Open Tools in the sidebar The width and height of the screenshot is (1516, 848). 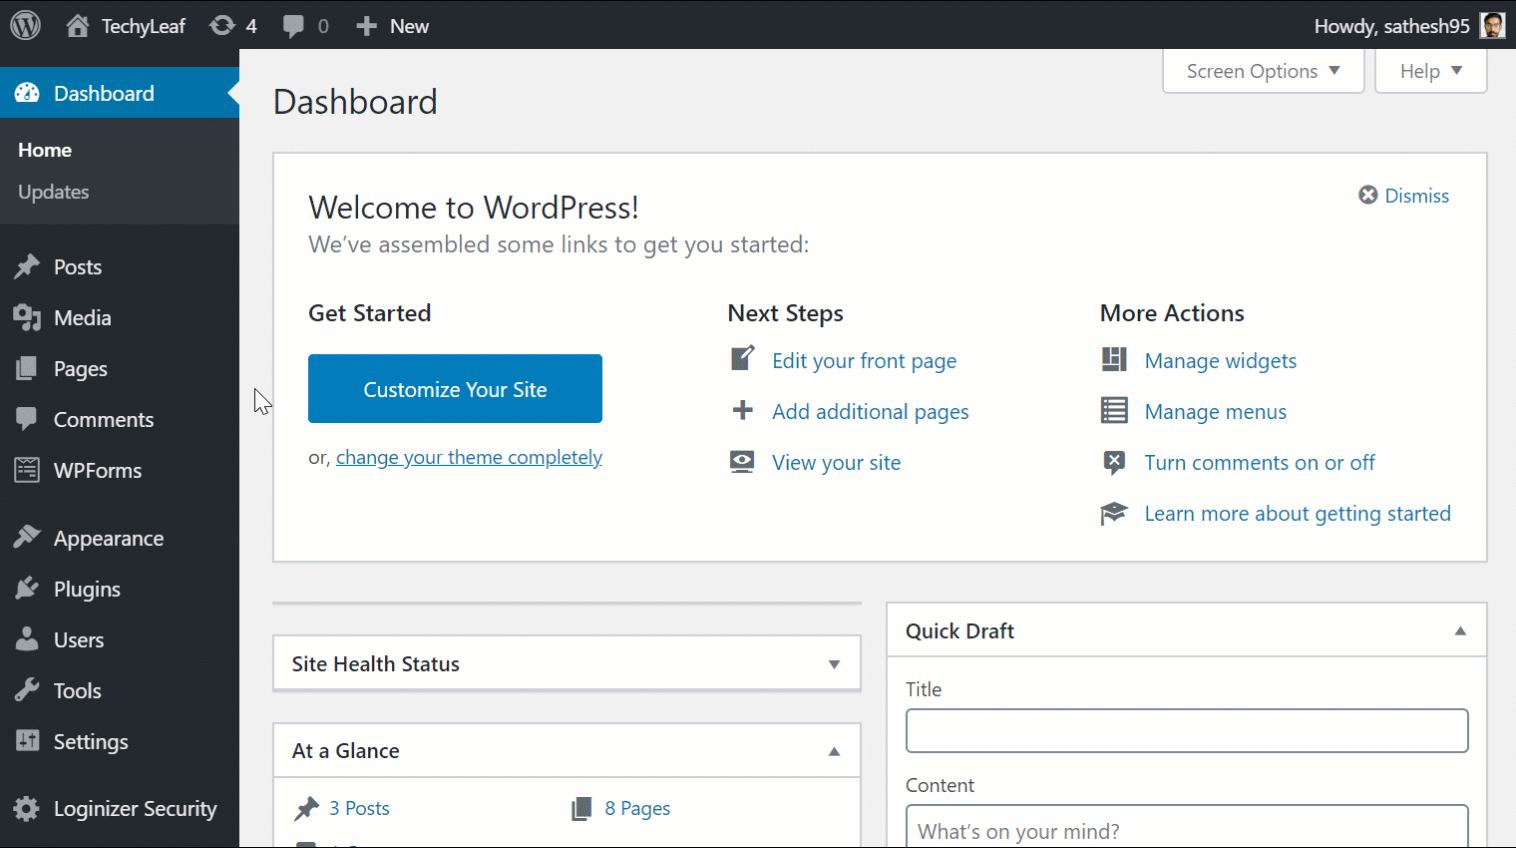pyautogui.click(x=77, y=691)
